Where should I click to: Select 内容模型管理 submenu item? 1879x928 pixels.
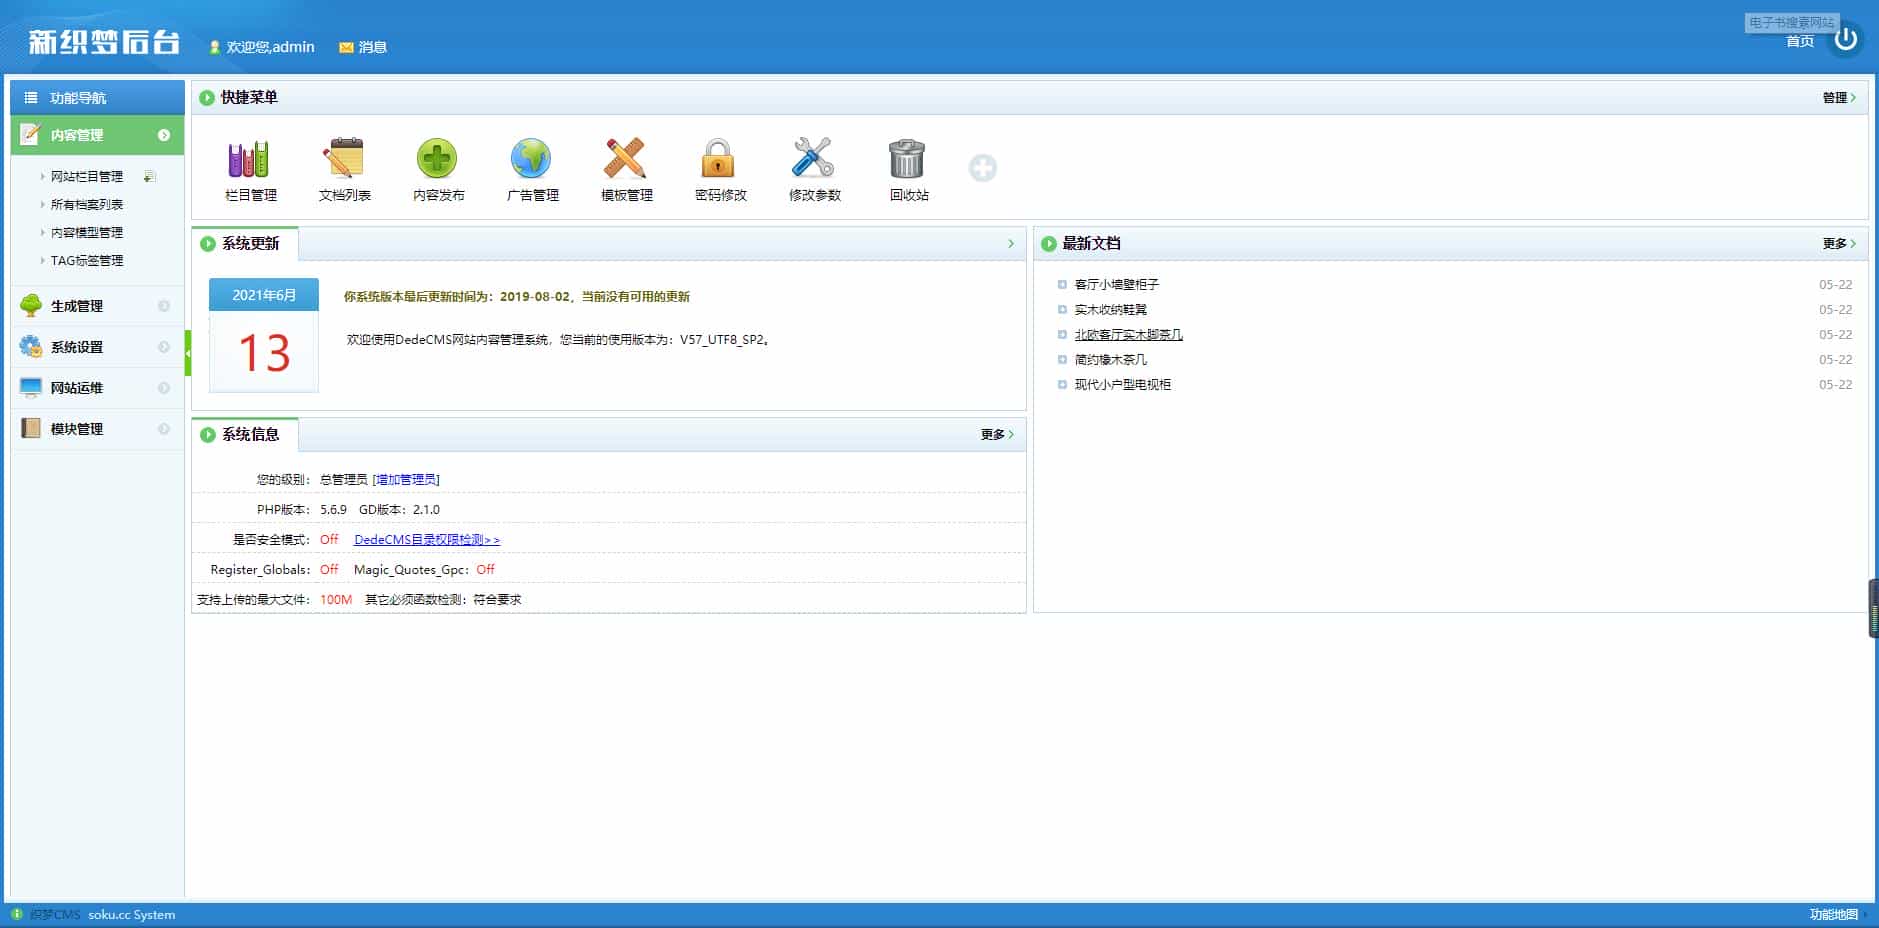(x=87, y=233)
